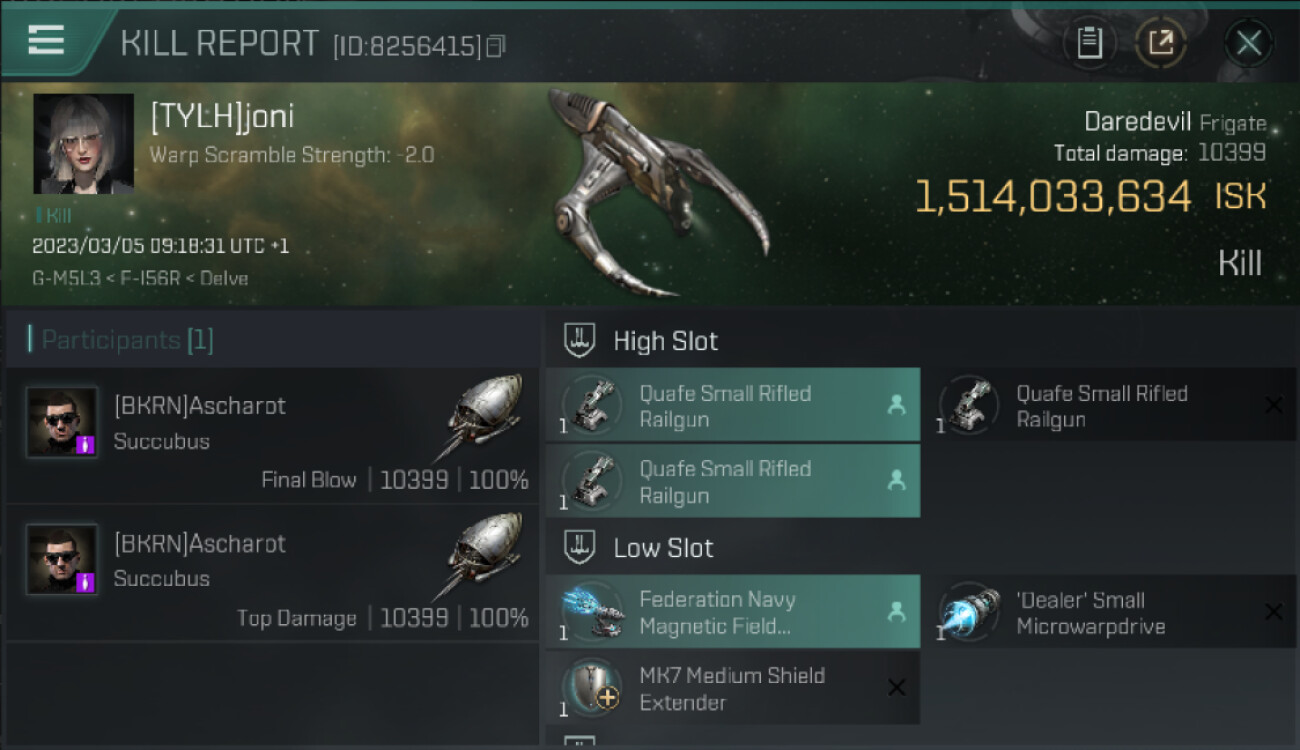
Task: Select the Federation Navy Magnetic Field item
Action: pyautogui.click(x=733, y=612)
